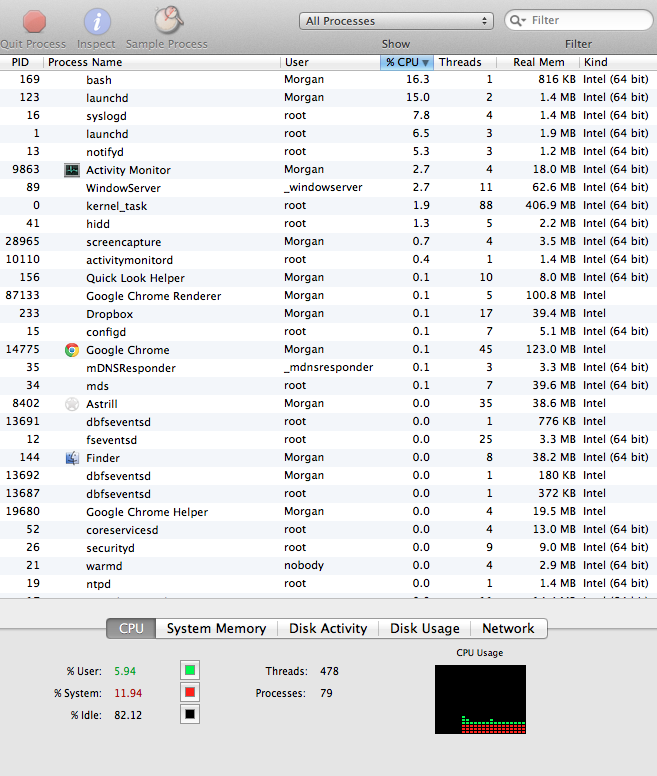Select the configd process row
This screenshot has height=776, width=657.
328,332
